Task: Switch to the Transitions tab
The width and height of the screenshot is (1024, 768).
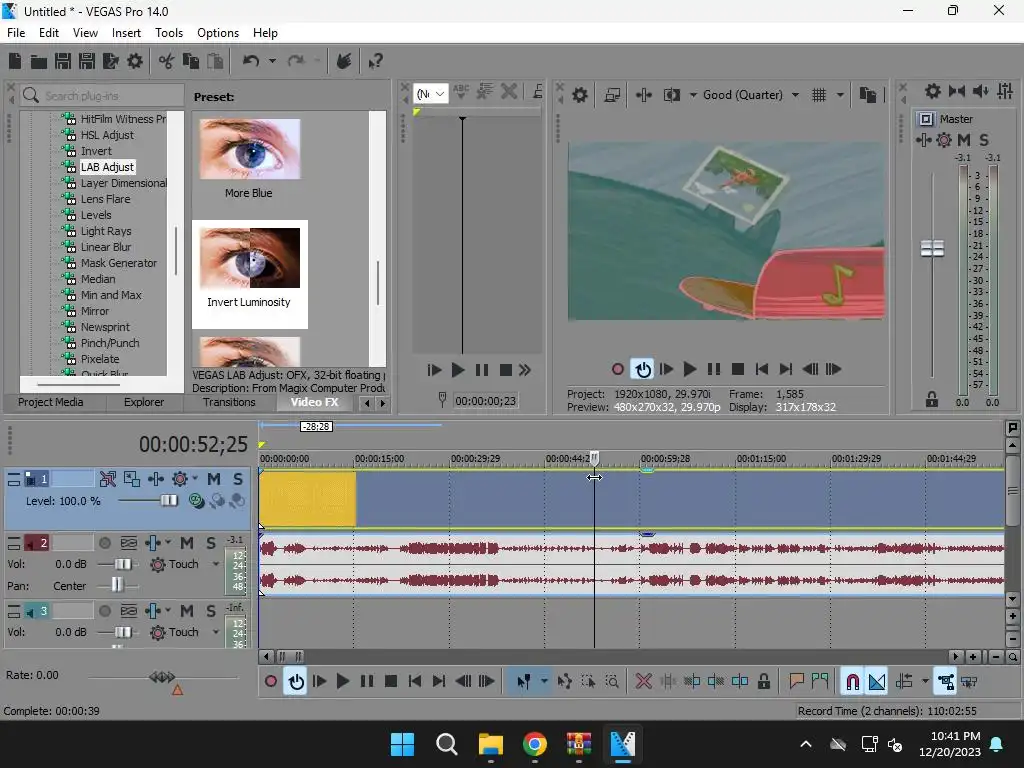Action: click(x=229, y=402)
